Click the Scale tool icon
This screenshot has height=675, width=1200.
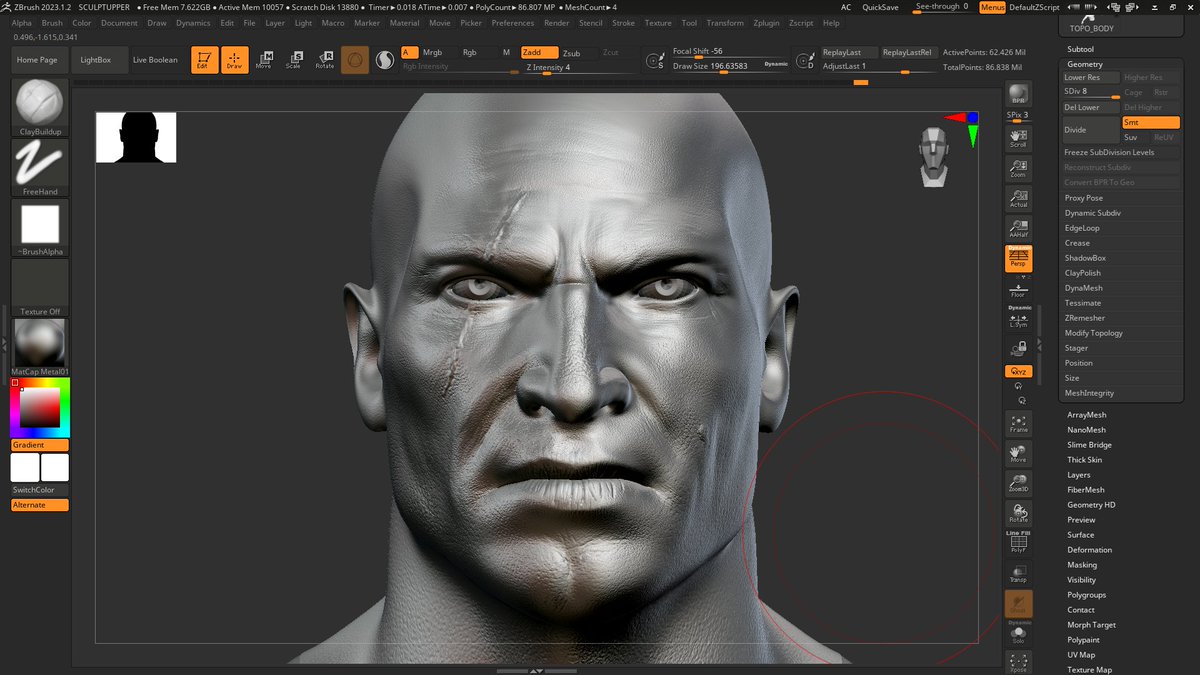tap(293, 60)
